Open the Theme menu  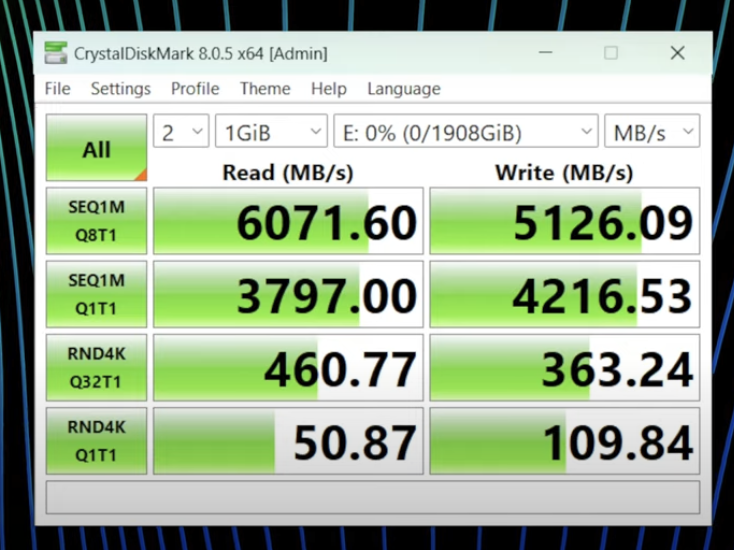[265, 89]
